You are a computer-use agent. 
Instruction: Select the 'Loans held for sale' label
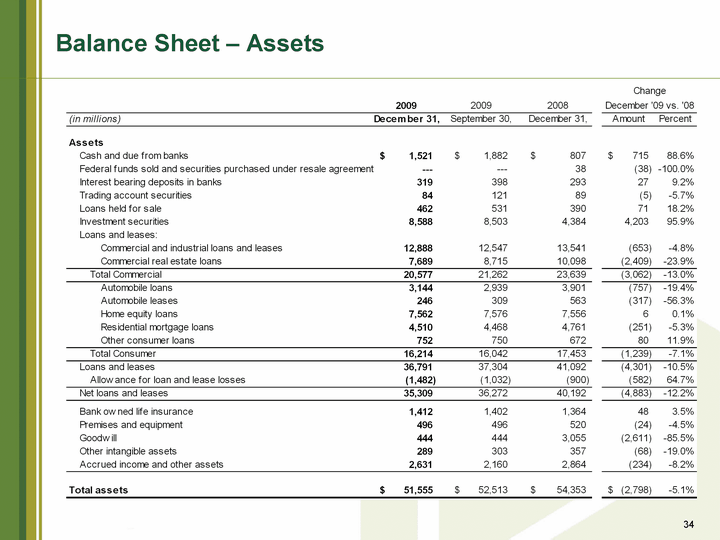(120, 208)
